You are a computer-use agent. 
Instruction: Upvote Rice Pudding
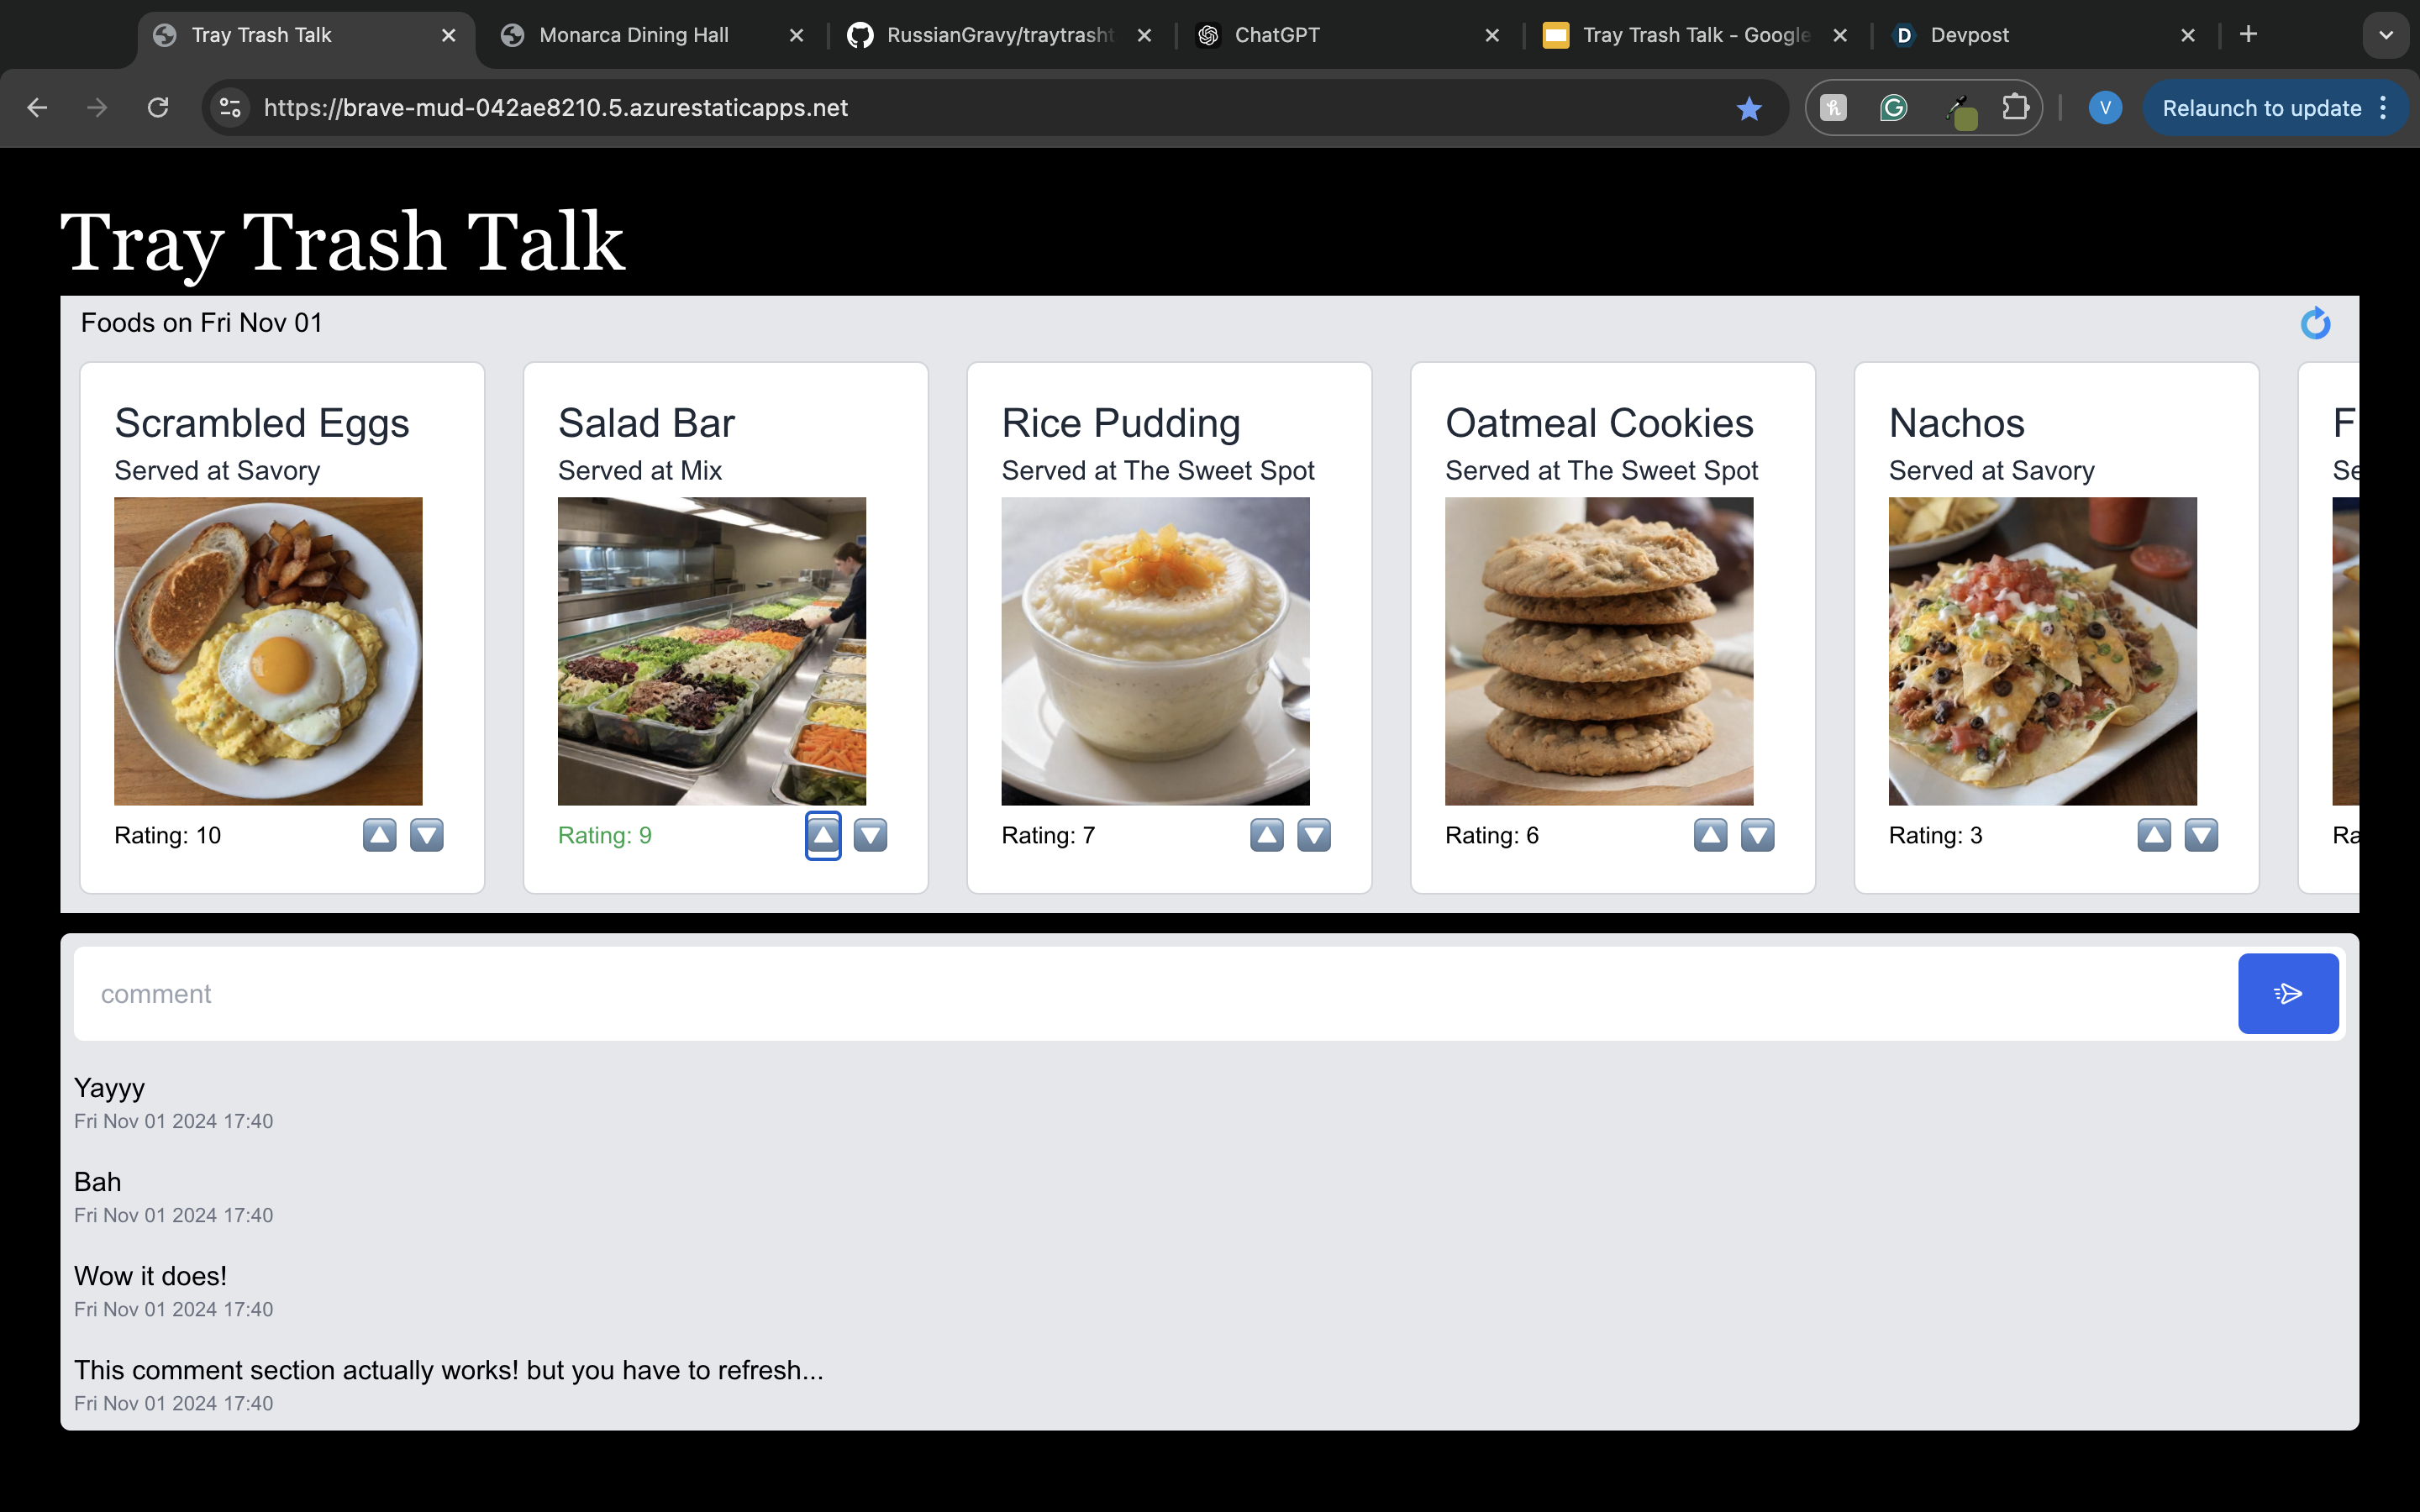coord(1266,835)
